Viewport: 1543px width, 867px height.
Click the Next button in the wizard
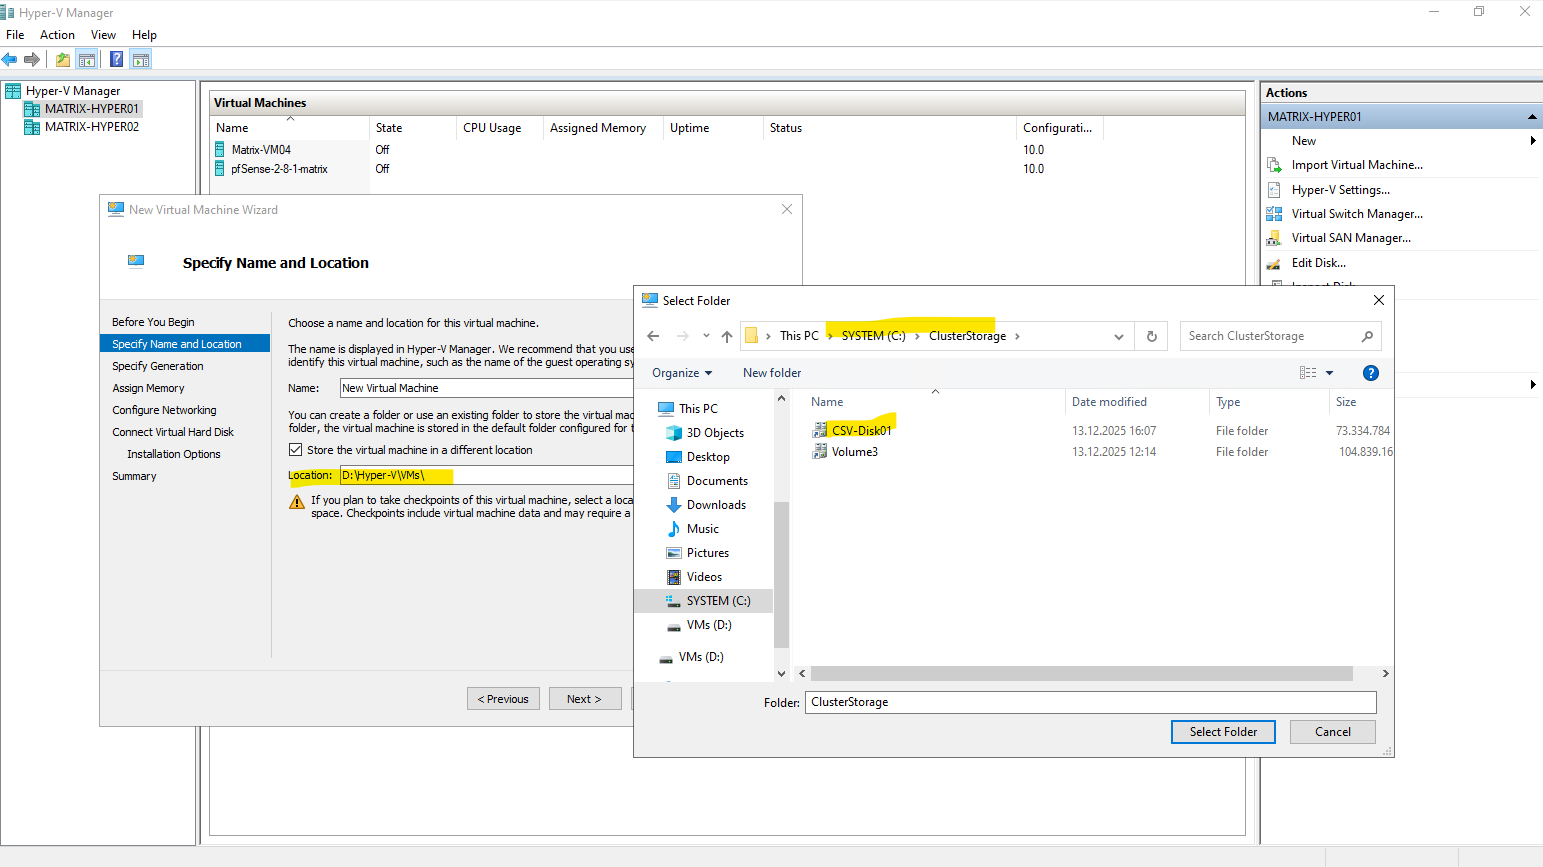585,699
